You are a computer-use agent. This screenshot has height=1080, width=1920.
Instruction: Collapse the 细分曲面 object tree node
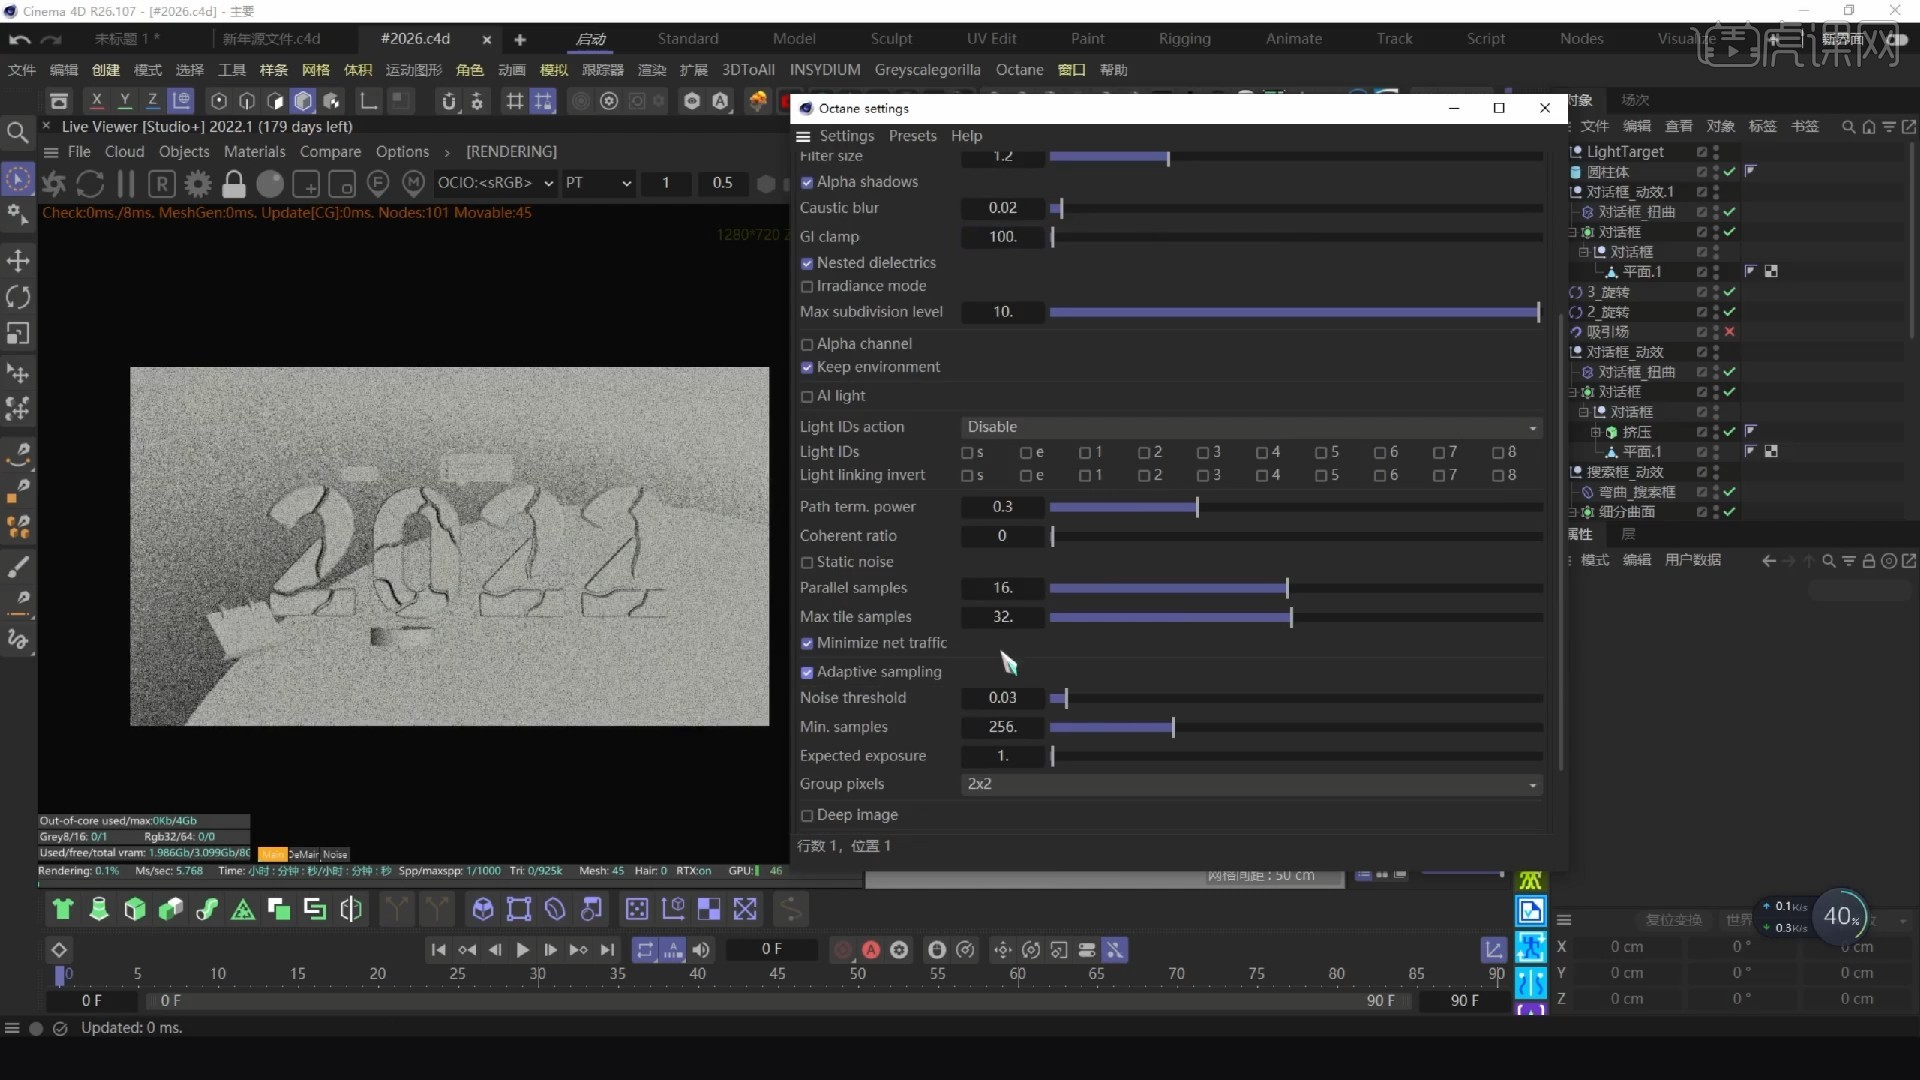(1573, 512)
